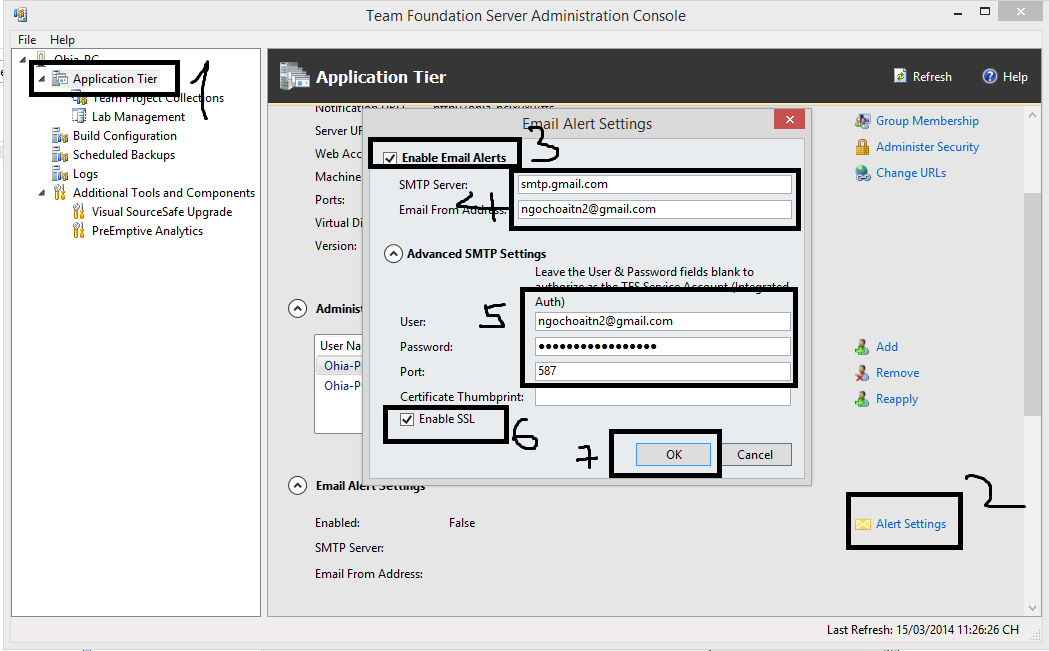
Task: Open Administer Security link
Action: tap(927, 147)
